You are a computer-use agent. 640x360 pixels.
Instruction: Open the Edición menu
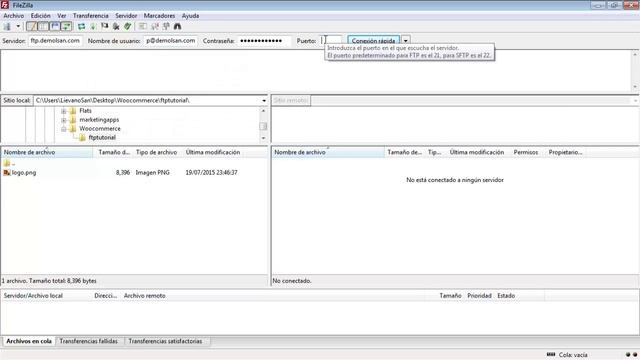(x=41, y=16)
